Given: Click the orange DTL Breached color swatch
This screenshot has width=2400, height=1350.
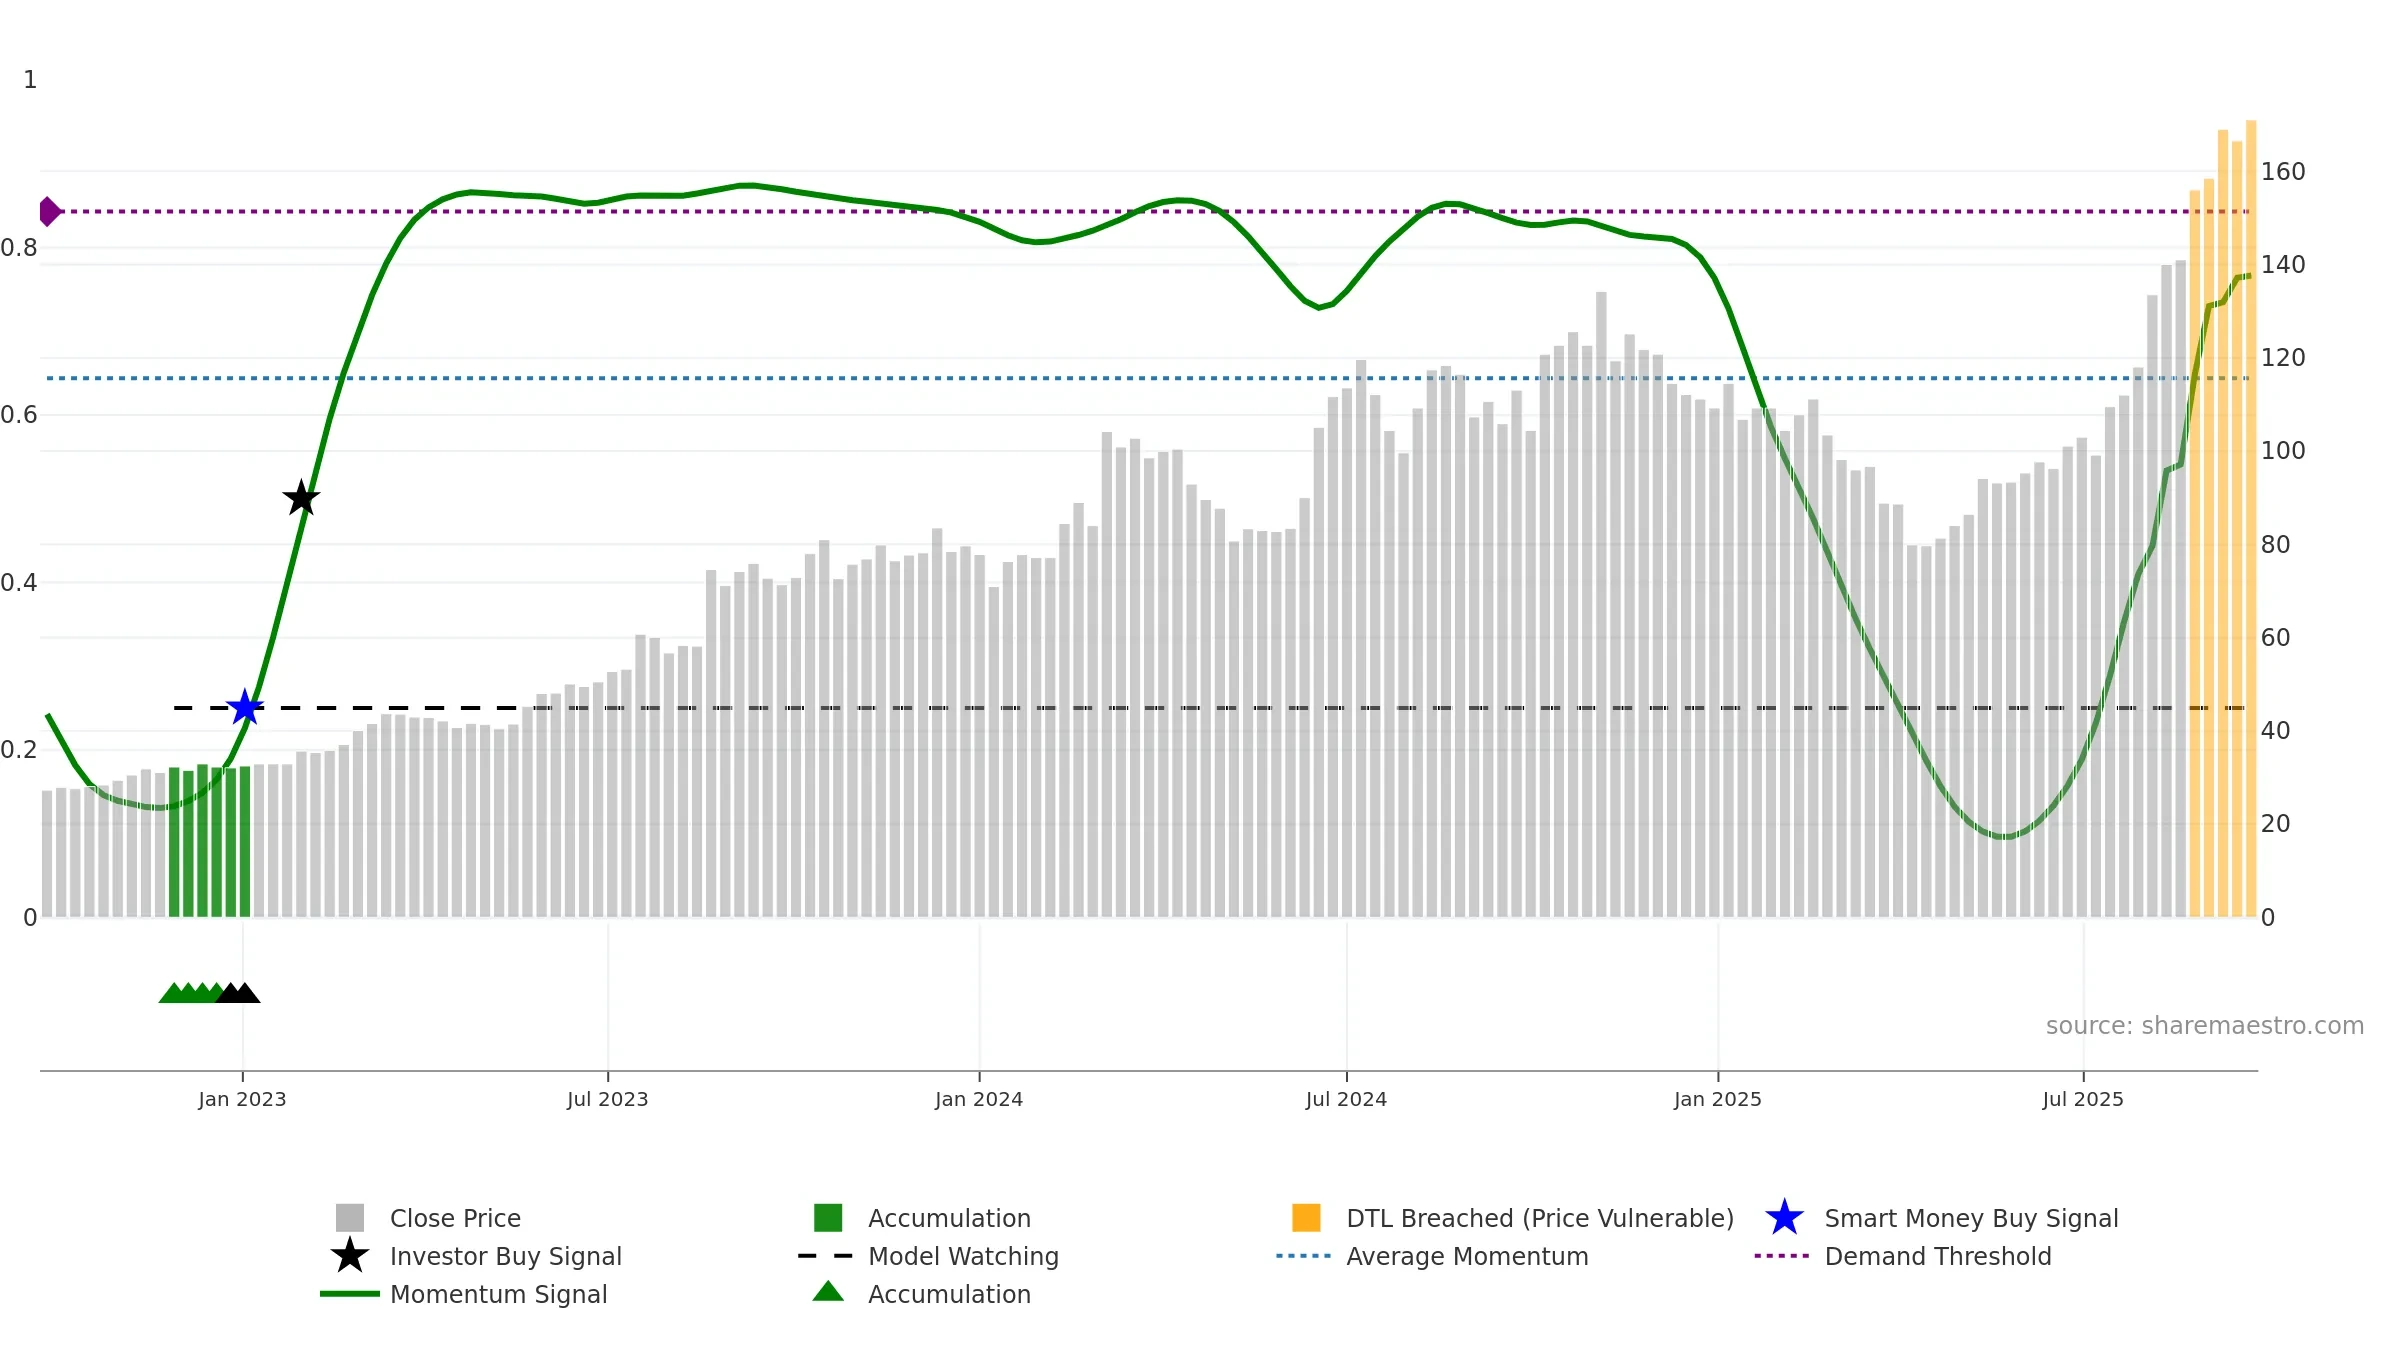Looking at the screenshot, I should coord(1306,1217).
